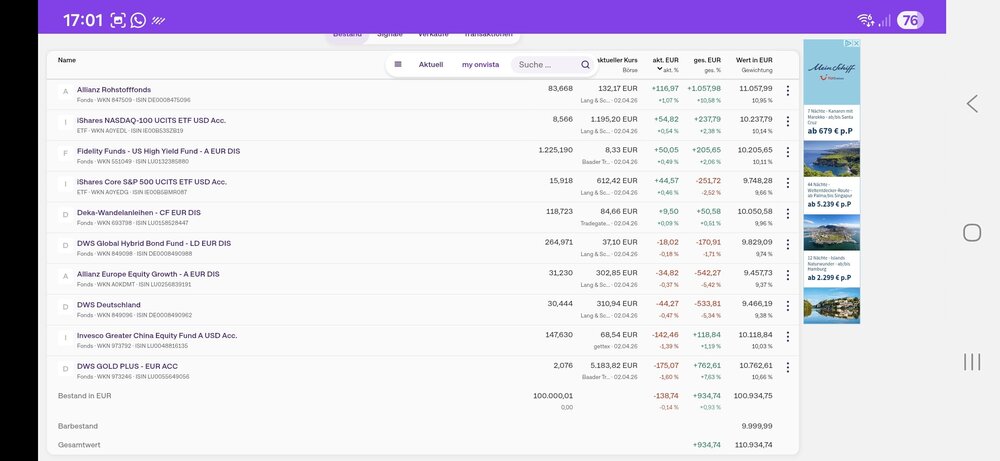Open three-dot menu for DWS Global Hybrid Bond
Viewport: 1000px width, 461px height.
click(788, 244)
